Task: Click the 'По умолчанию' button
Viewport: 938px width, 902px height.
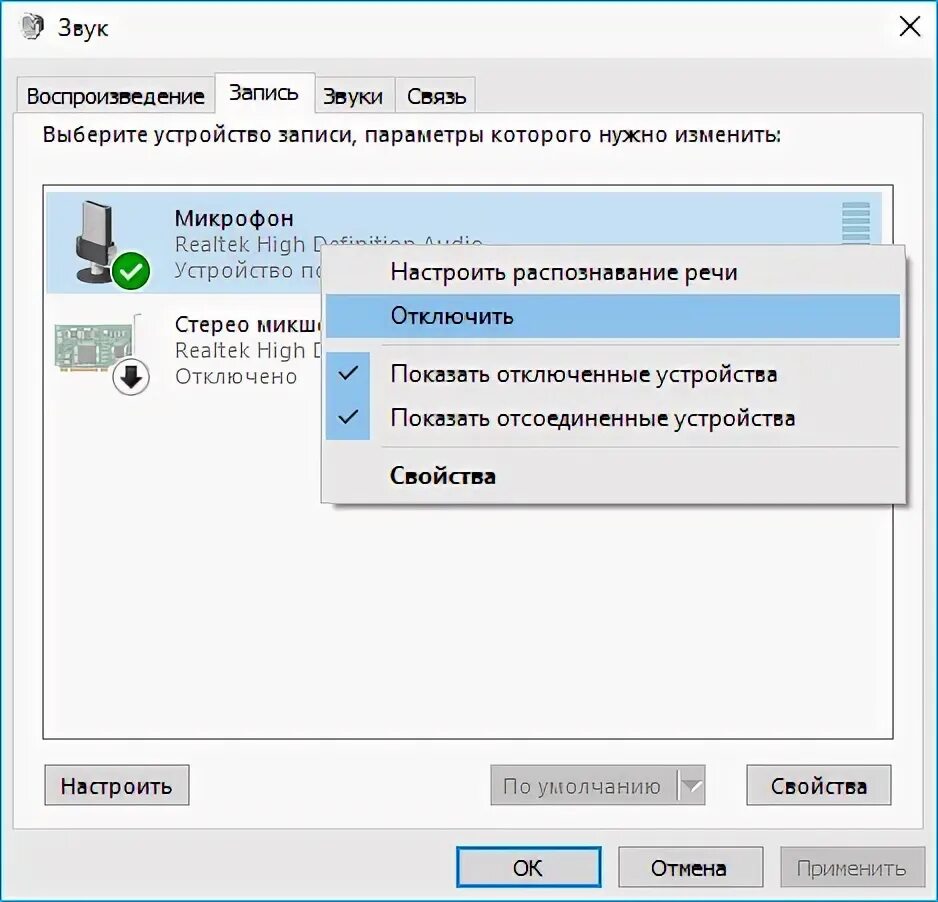Action: [x=584, y=785]
